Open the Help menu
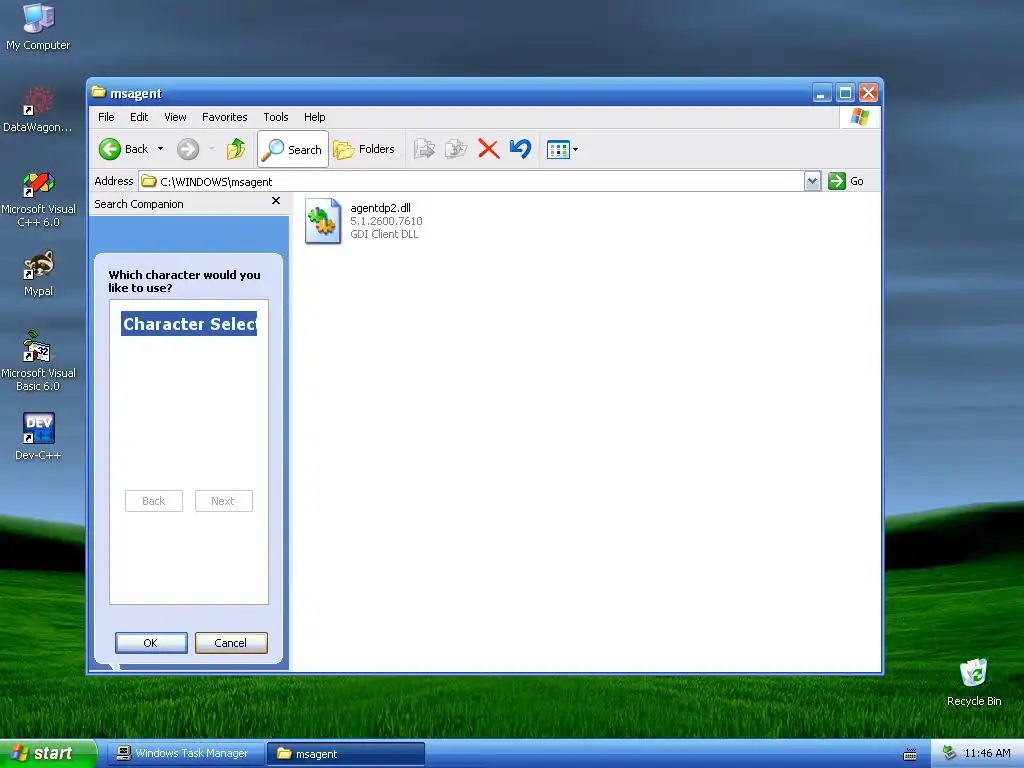This screenshot has width=1024, height=768. (x=314, y=118)
